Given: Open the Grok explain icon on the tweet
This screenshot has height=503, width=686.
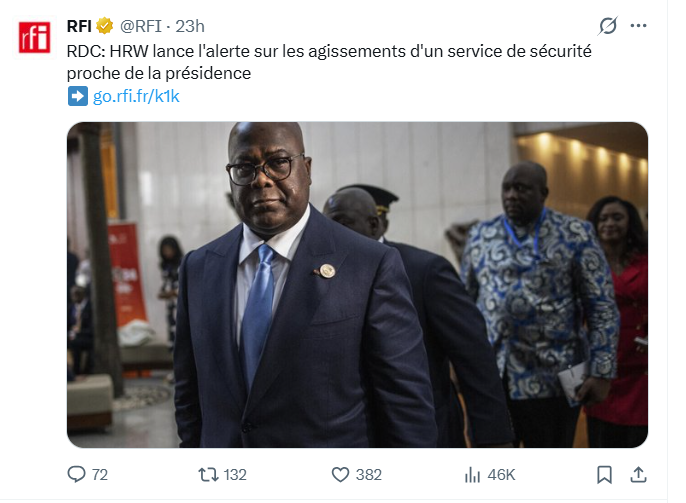Looking at the screenshot, I should tap(608, 26).
